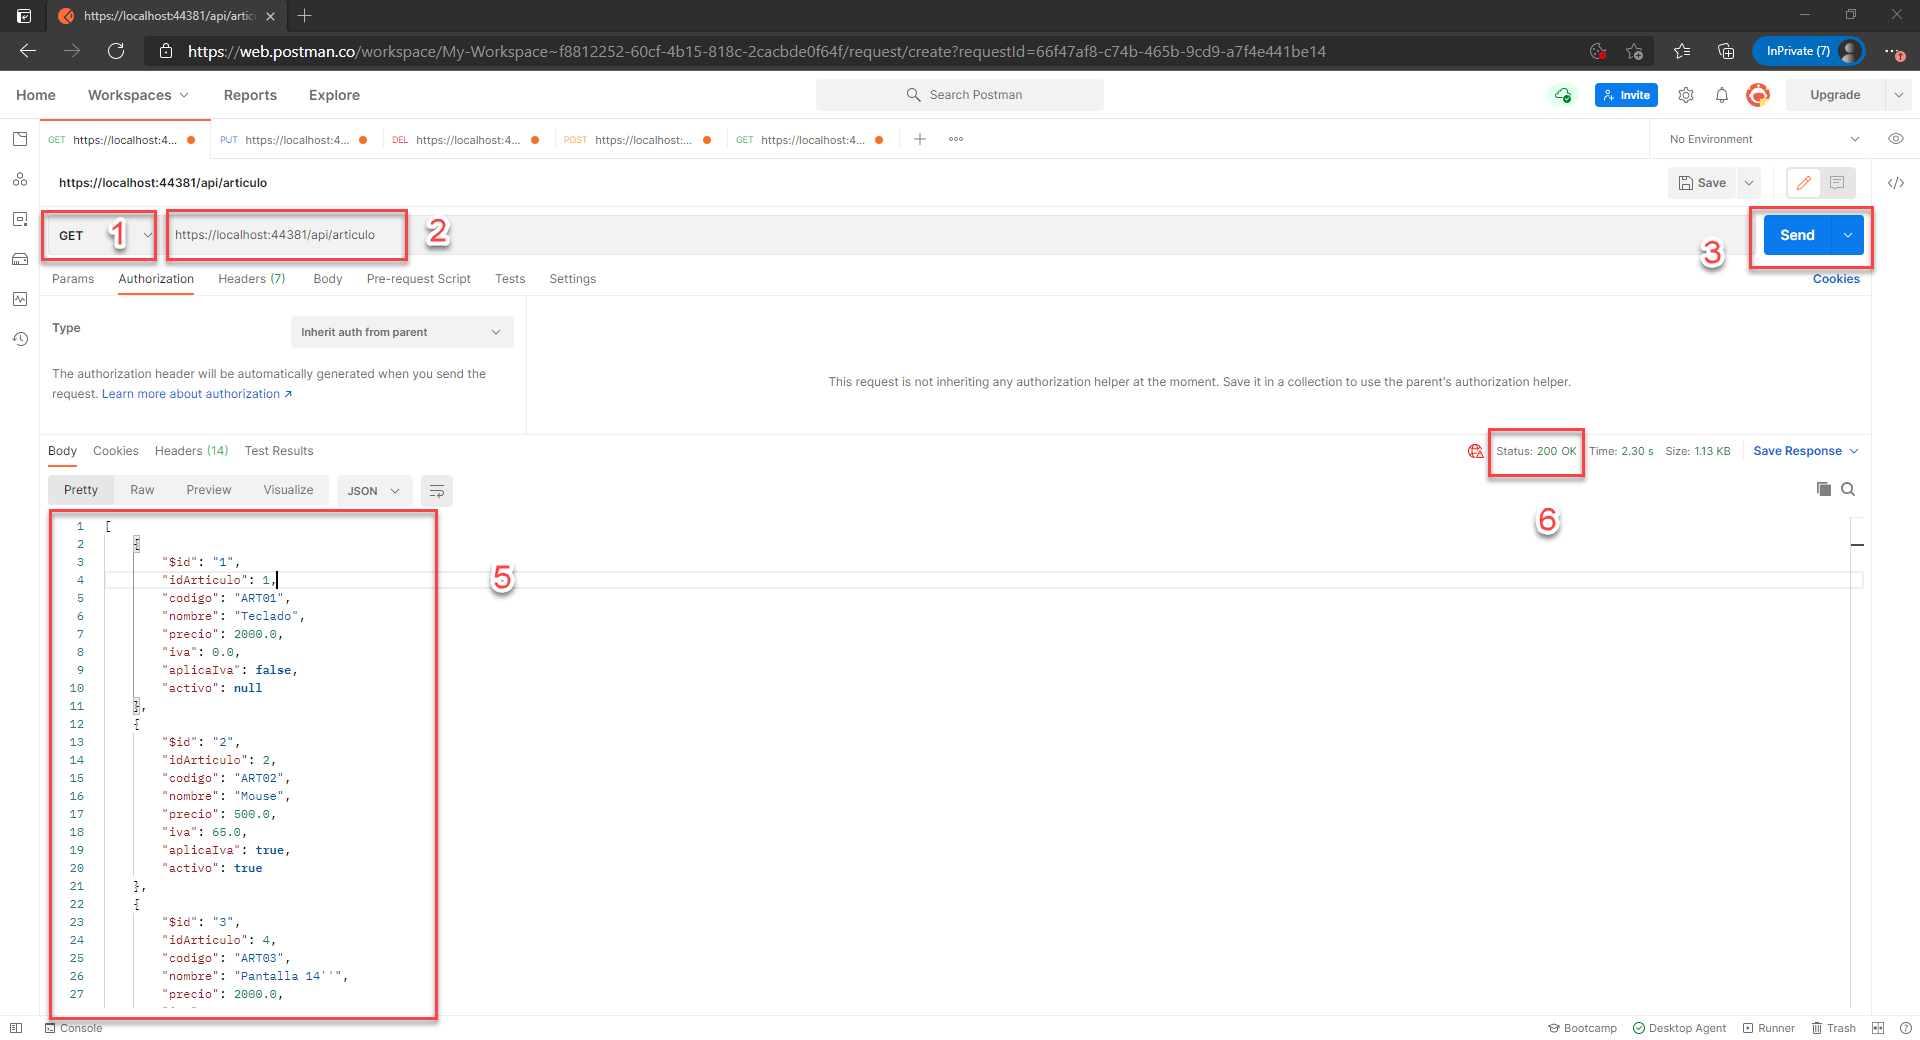Open Trash

(1833, 1028)
